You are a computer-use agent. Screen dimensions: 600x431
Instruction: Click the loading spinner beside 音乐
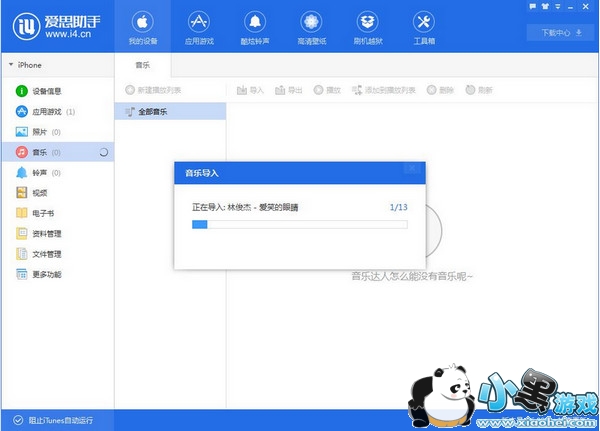coord(103,152)
